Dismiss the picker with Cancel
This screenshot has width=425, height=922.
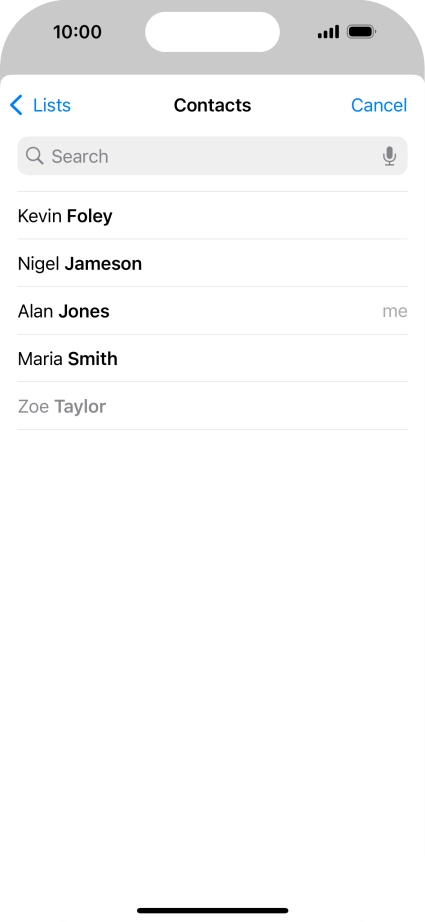[379, 105]
